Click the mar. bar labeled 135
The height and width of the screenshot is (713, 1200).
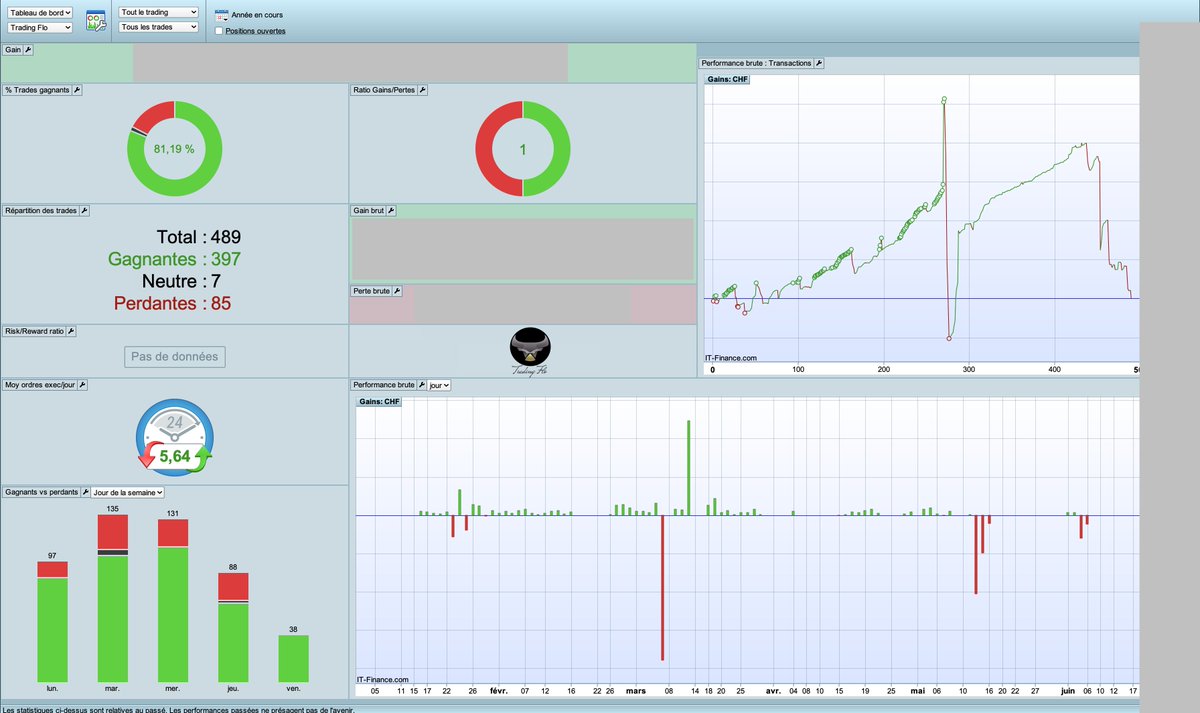112,598
